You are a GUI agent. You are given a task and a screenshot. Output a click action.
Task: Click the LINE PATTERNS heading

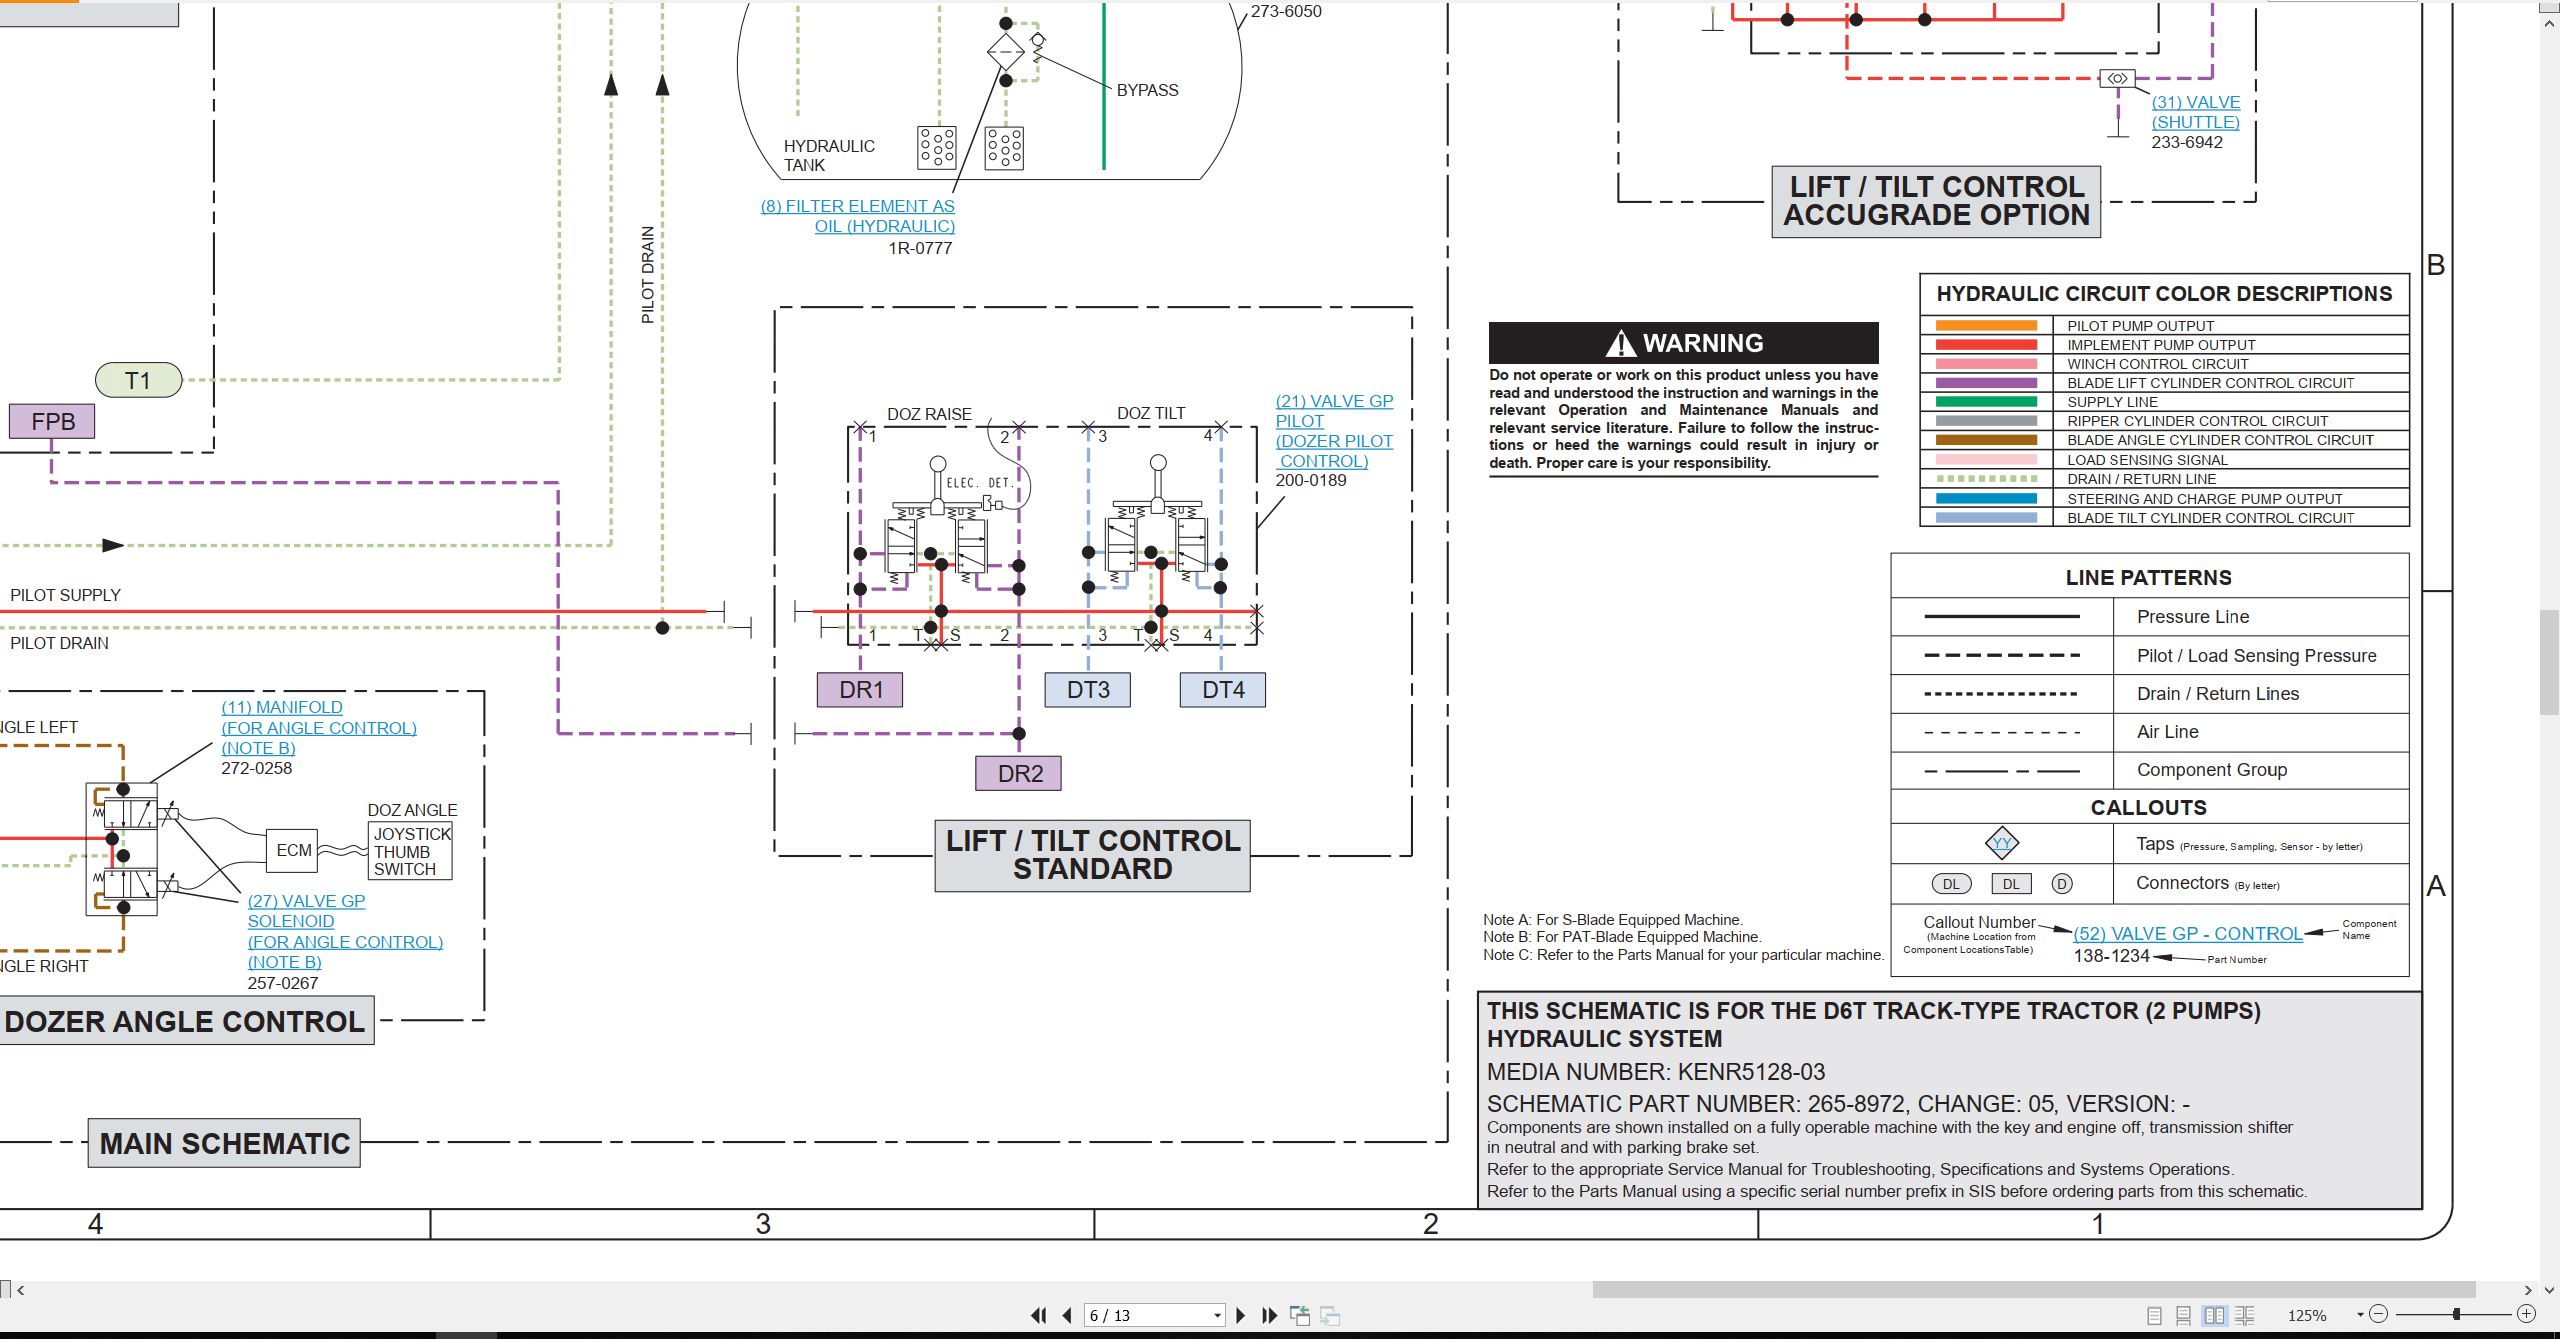pyautogui.click(x=2148, y=578)
